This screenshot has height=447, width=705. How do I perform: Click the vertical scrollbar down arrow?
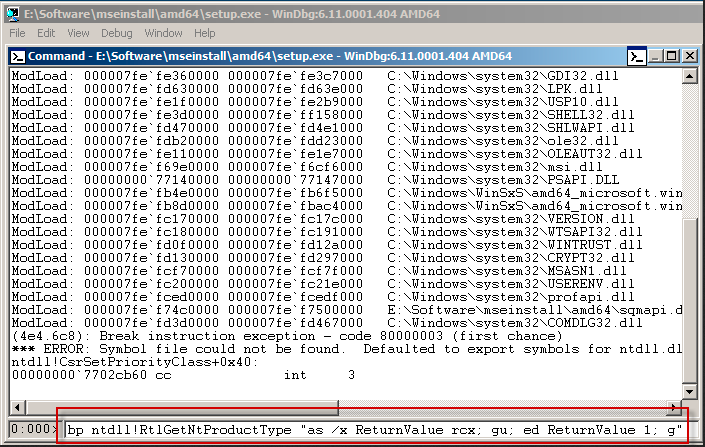[689, 391]
